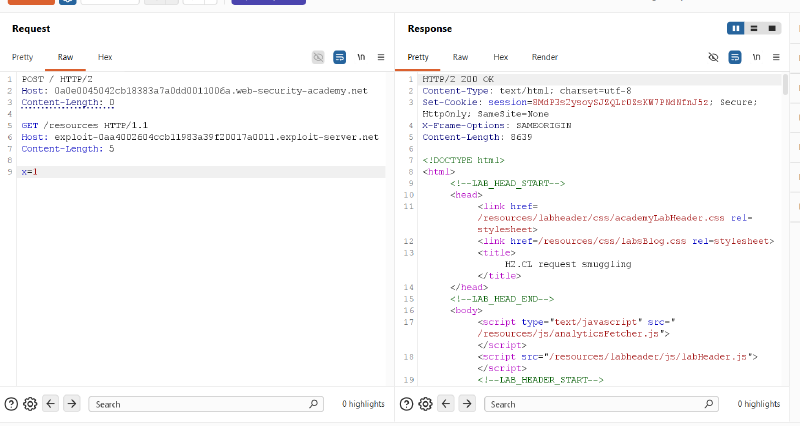Click the 'Content-Length: 0' request header

point(68,102)
